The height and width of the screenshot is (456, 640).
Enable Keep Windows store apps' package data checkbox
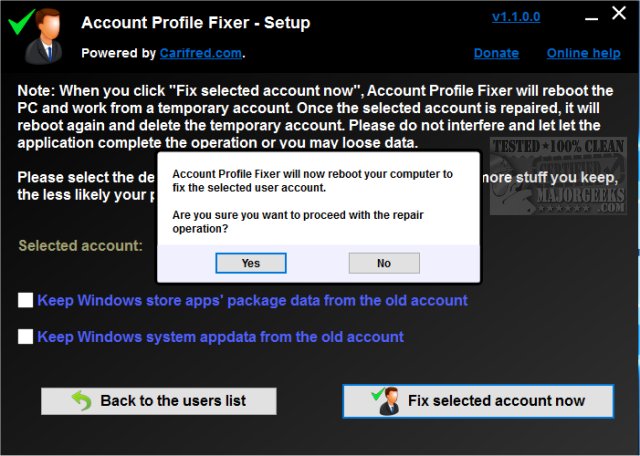26,300
